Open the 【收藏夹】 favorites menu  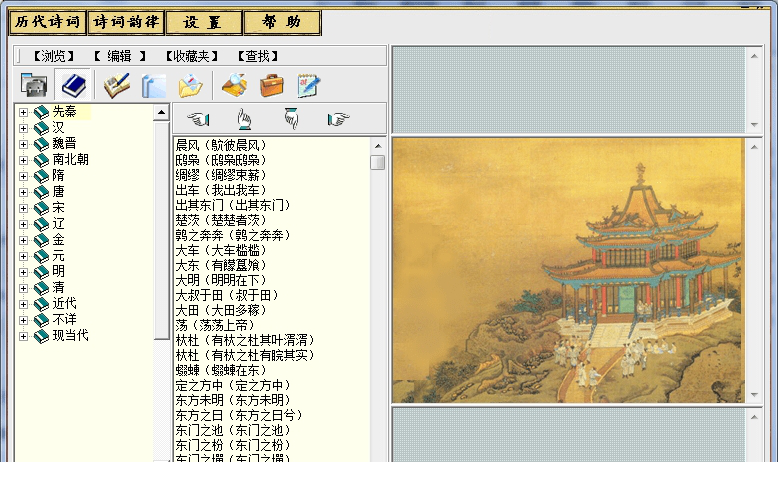pyautogui.click(x=192, y=56)
